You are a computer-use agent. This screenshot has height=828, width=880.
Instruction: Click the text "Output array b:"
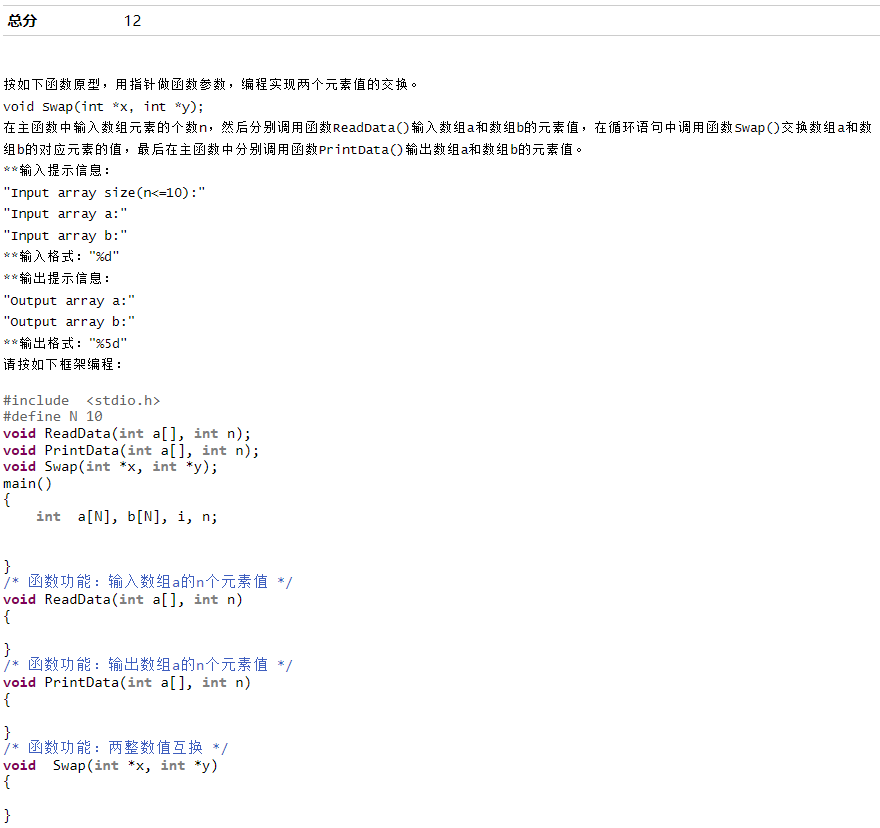click(69, 322)
